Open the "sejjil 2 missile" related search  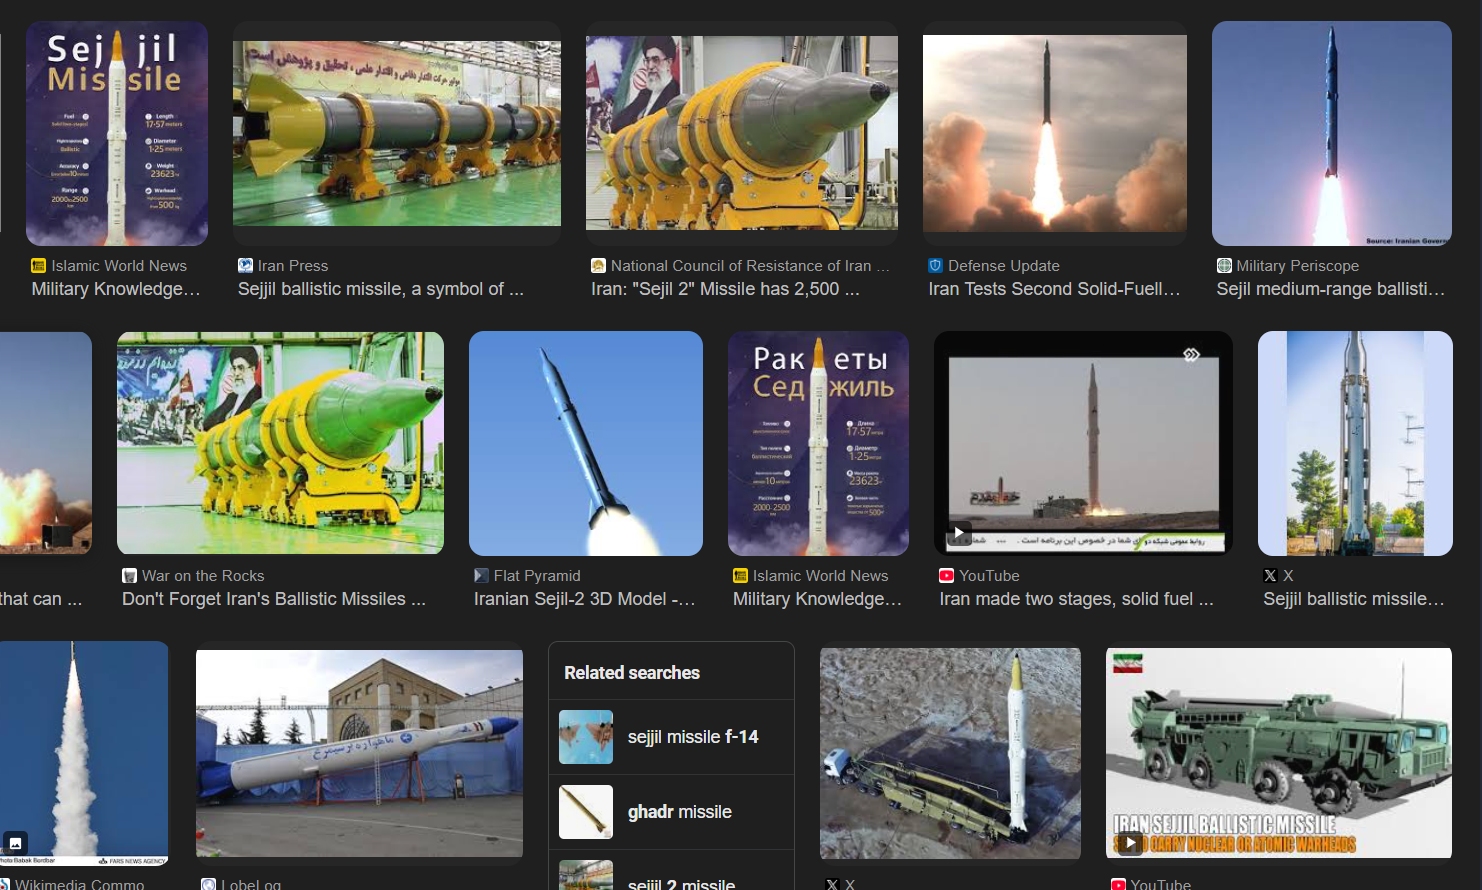(671, 870)
